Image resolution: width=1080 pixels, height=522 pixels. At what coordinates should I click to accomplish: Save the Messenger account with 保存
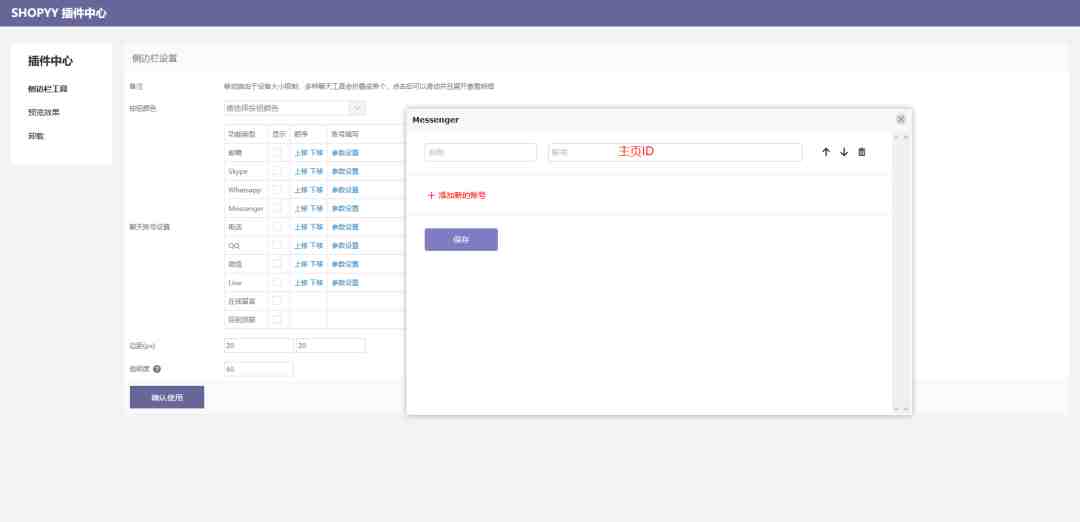click(x=461, y=240)
